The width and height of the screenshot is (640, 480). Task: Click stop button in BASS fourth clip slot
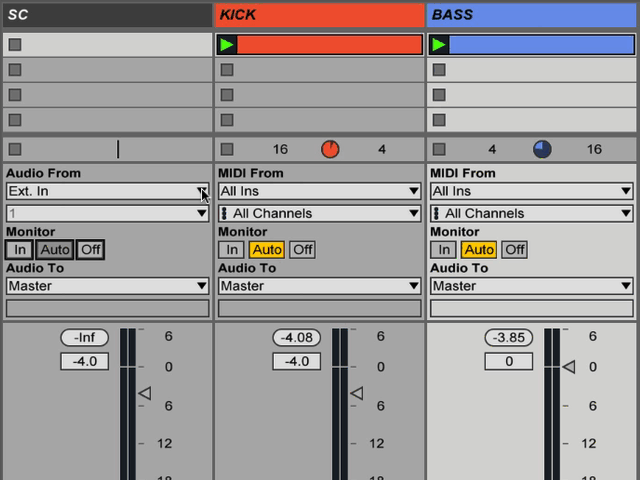pos(439,120)
